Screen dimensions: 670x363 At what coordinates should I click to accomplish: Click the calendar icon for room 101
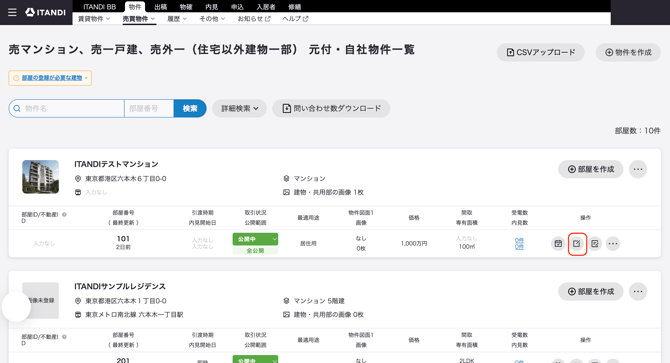[x=558, y=243]
